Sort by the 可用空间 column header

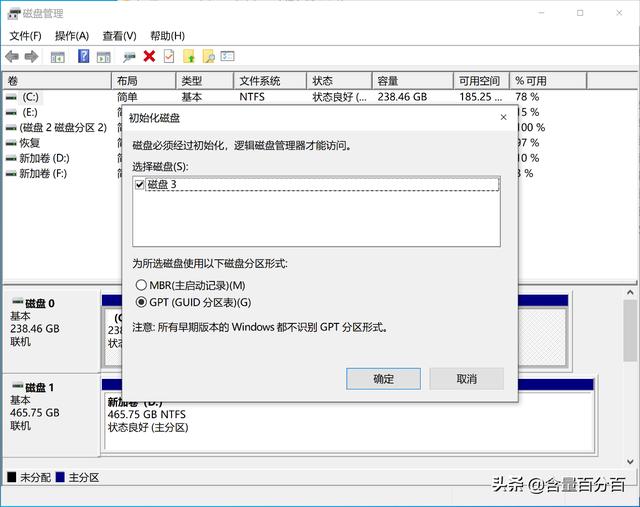pos(482,81)
